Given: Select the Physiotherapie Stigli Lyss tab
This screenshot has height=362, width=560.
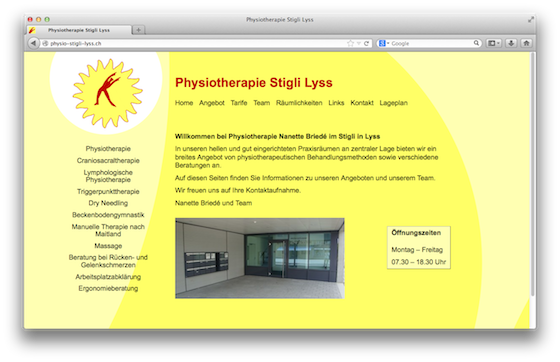Looking at the screenshot, I should tap(79, 30).
